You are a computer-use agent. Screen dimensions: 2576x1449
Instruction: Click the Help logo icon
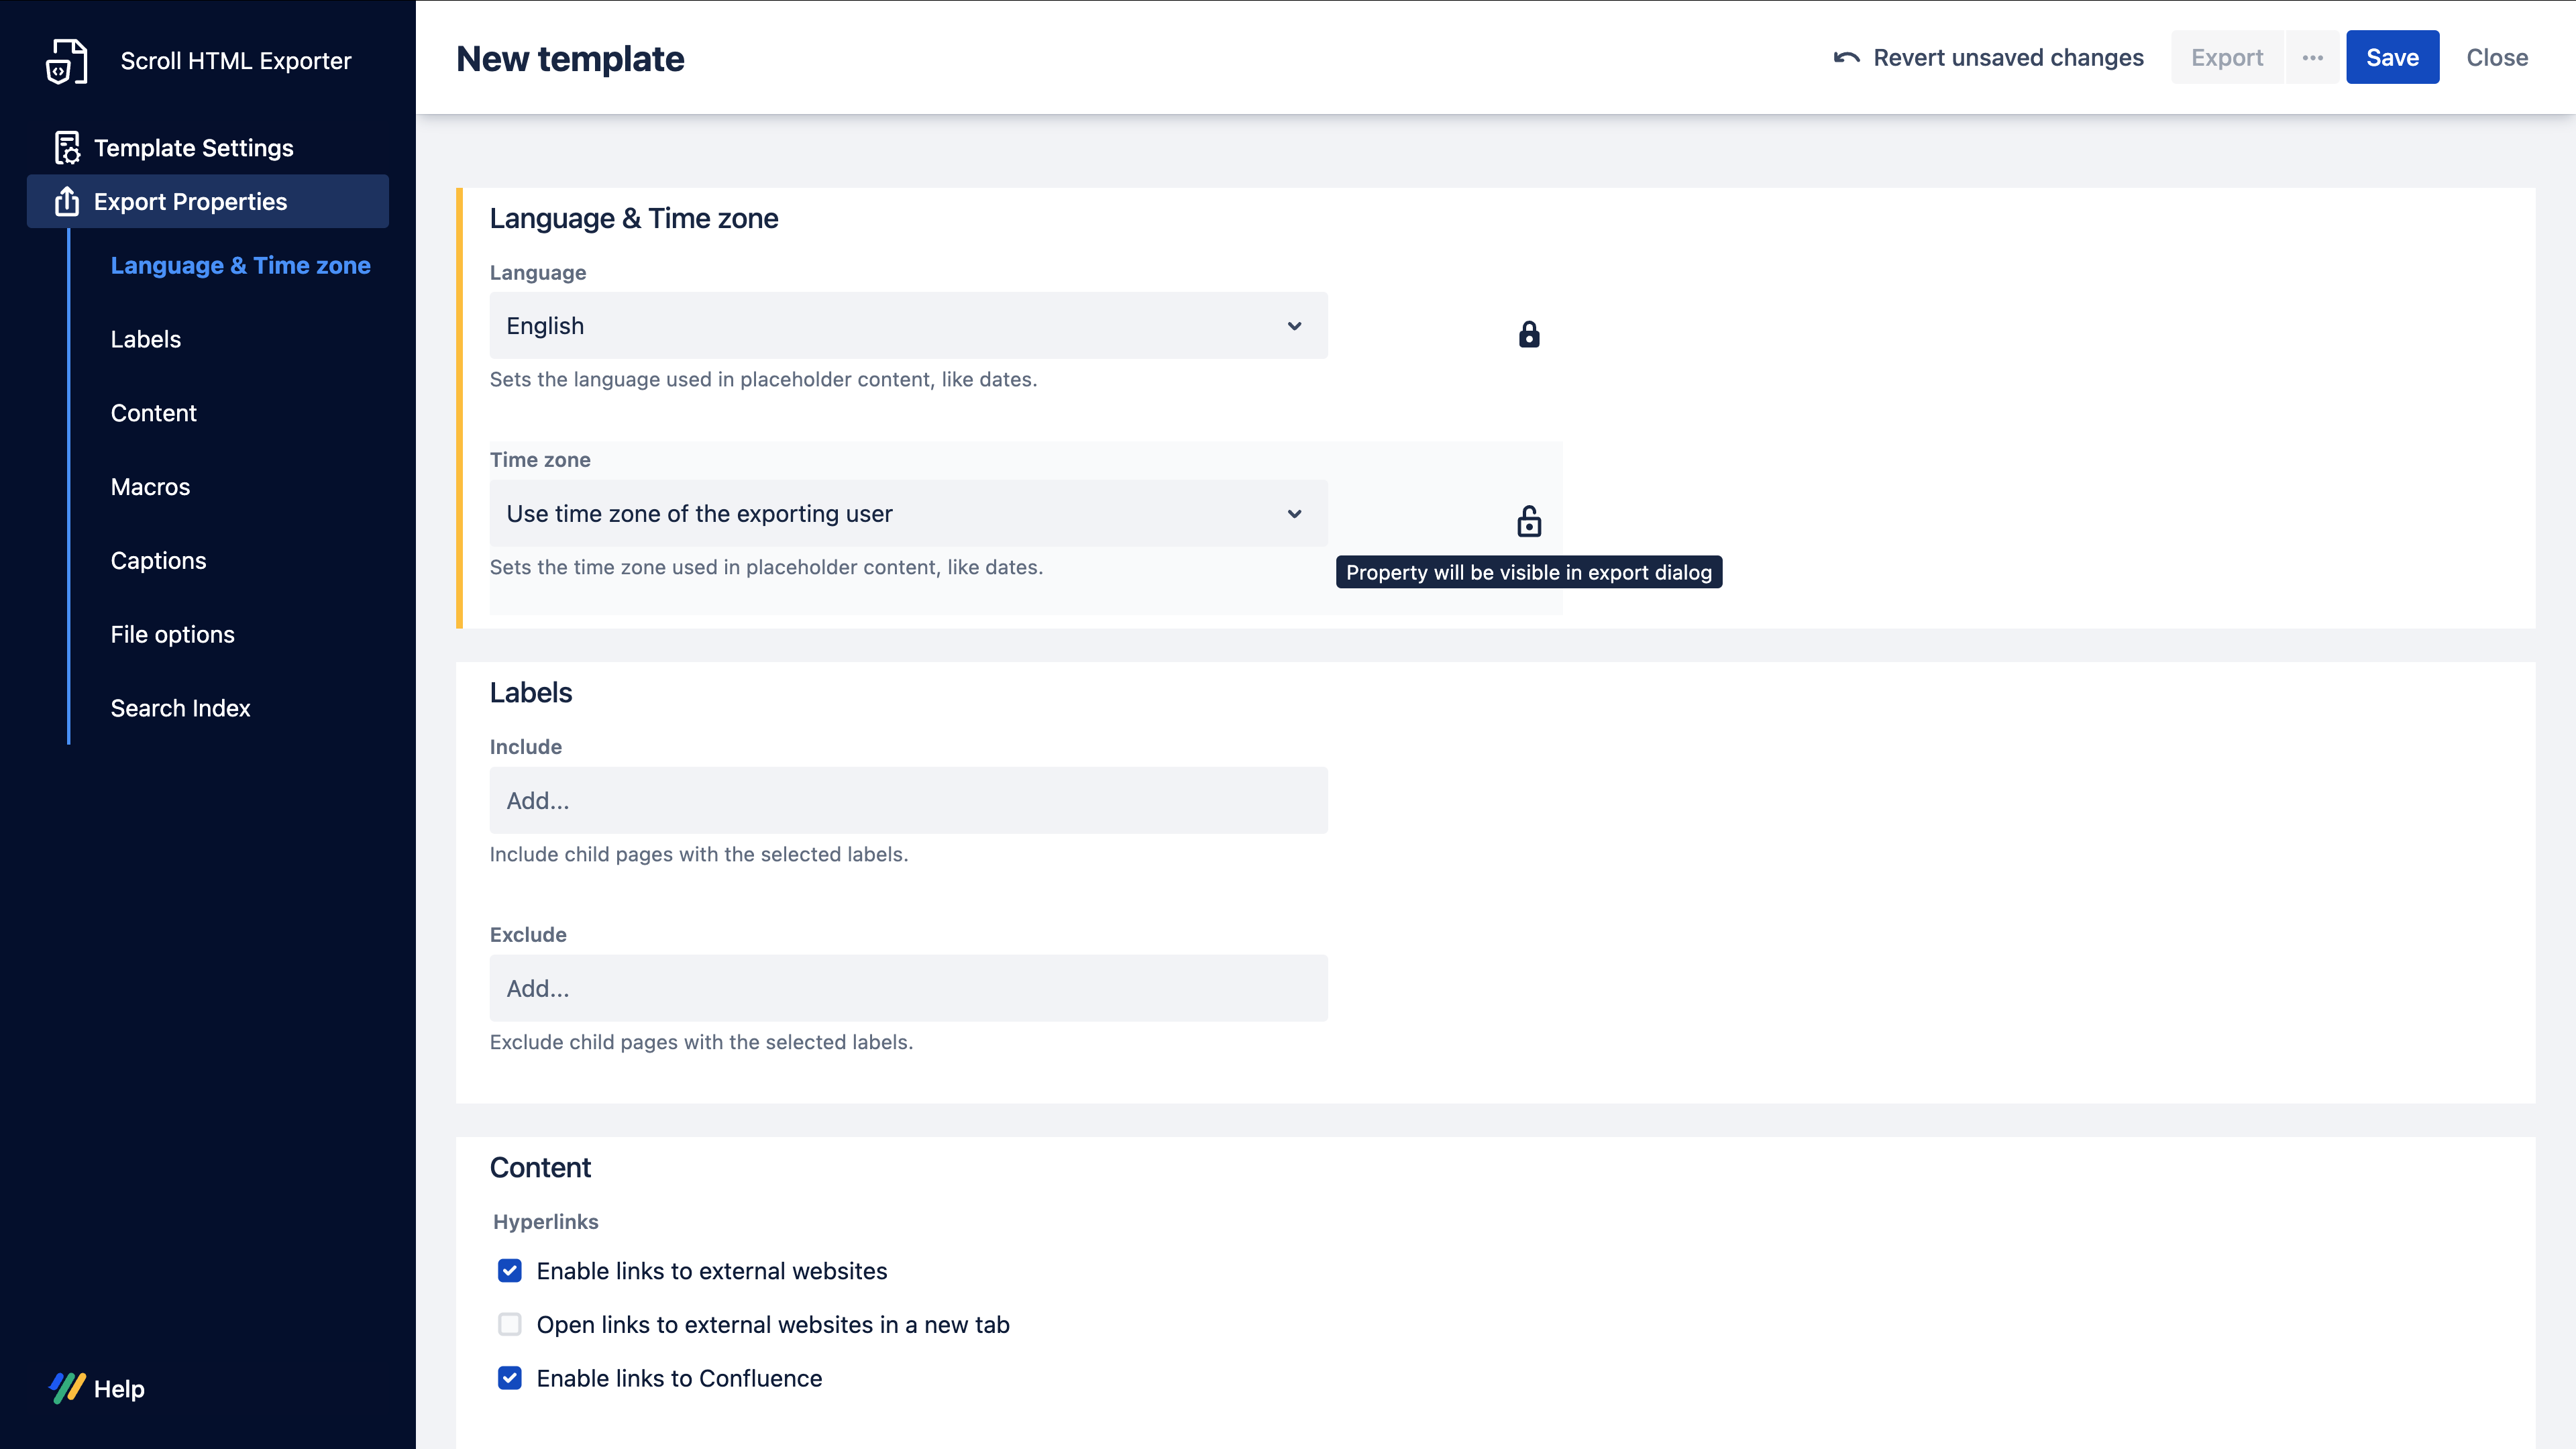click(67, 1388)
